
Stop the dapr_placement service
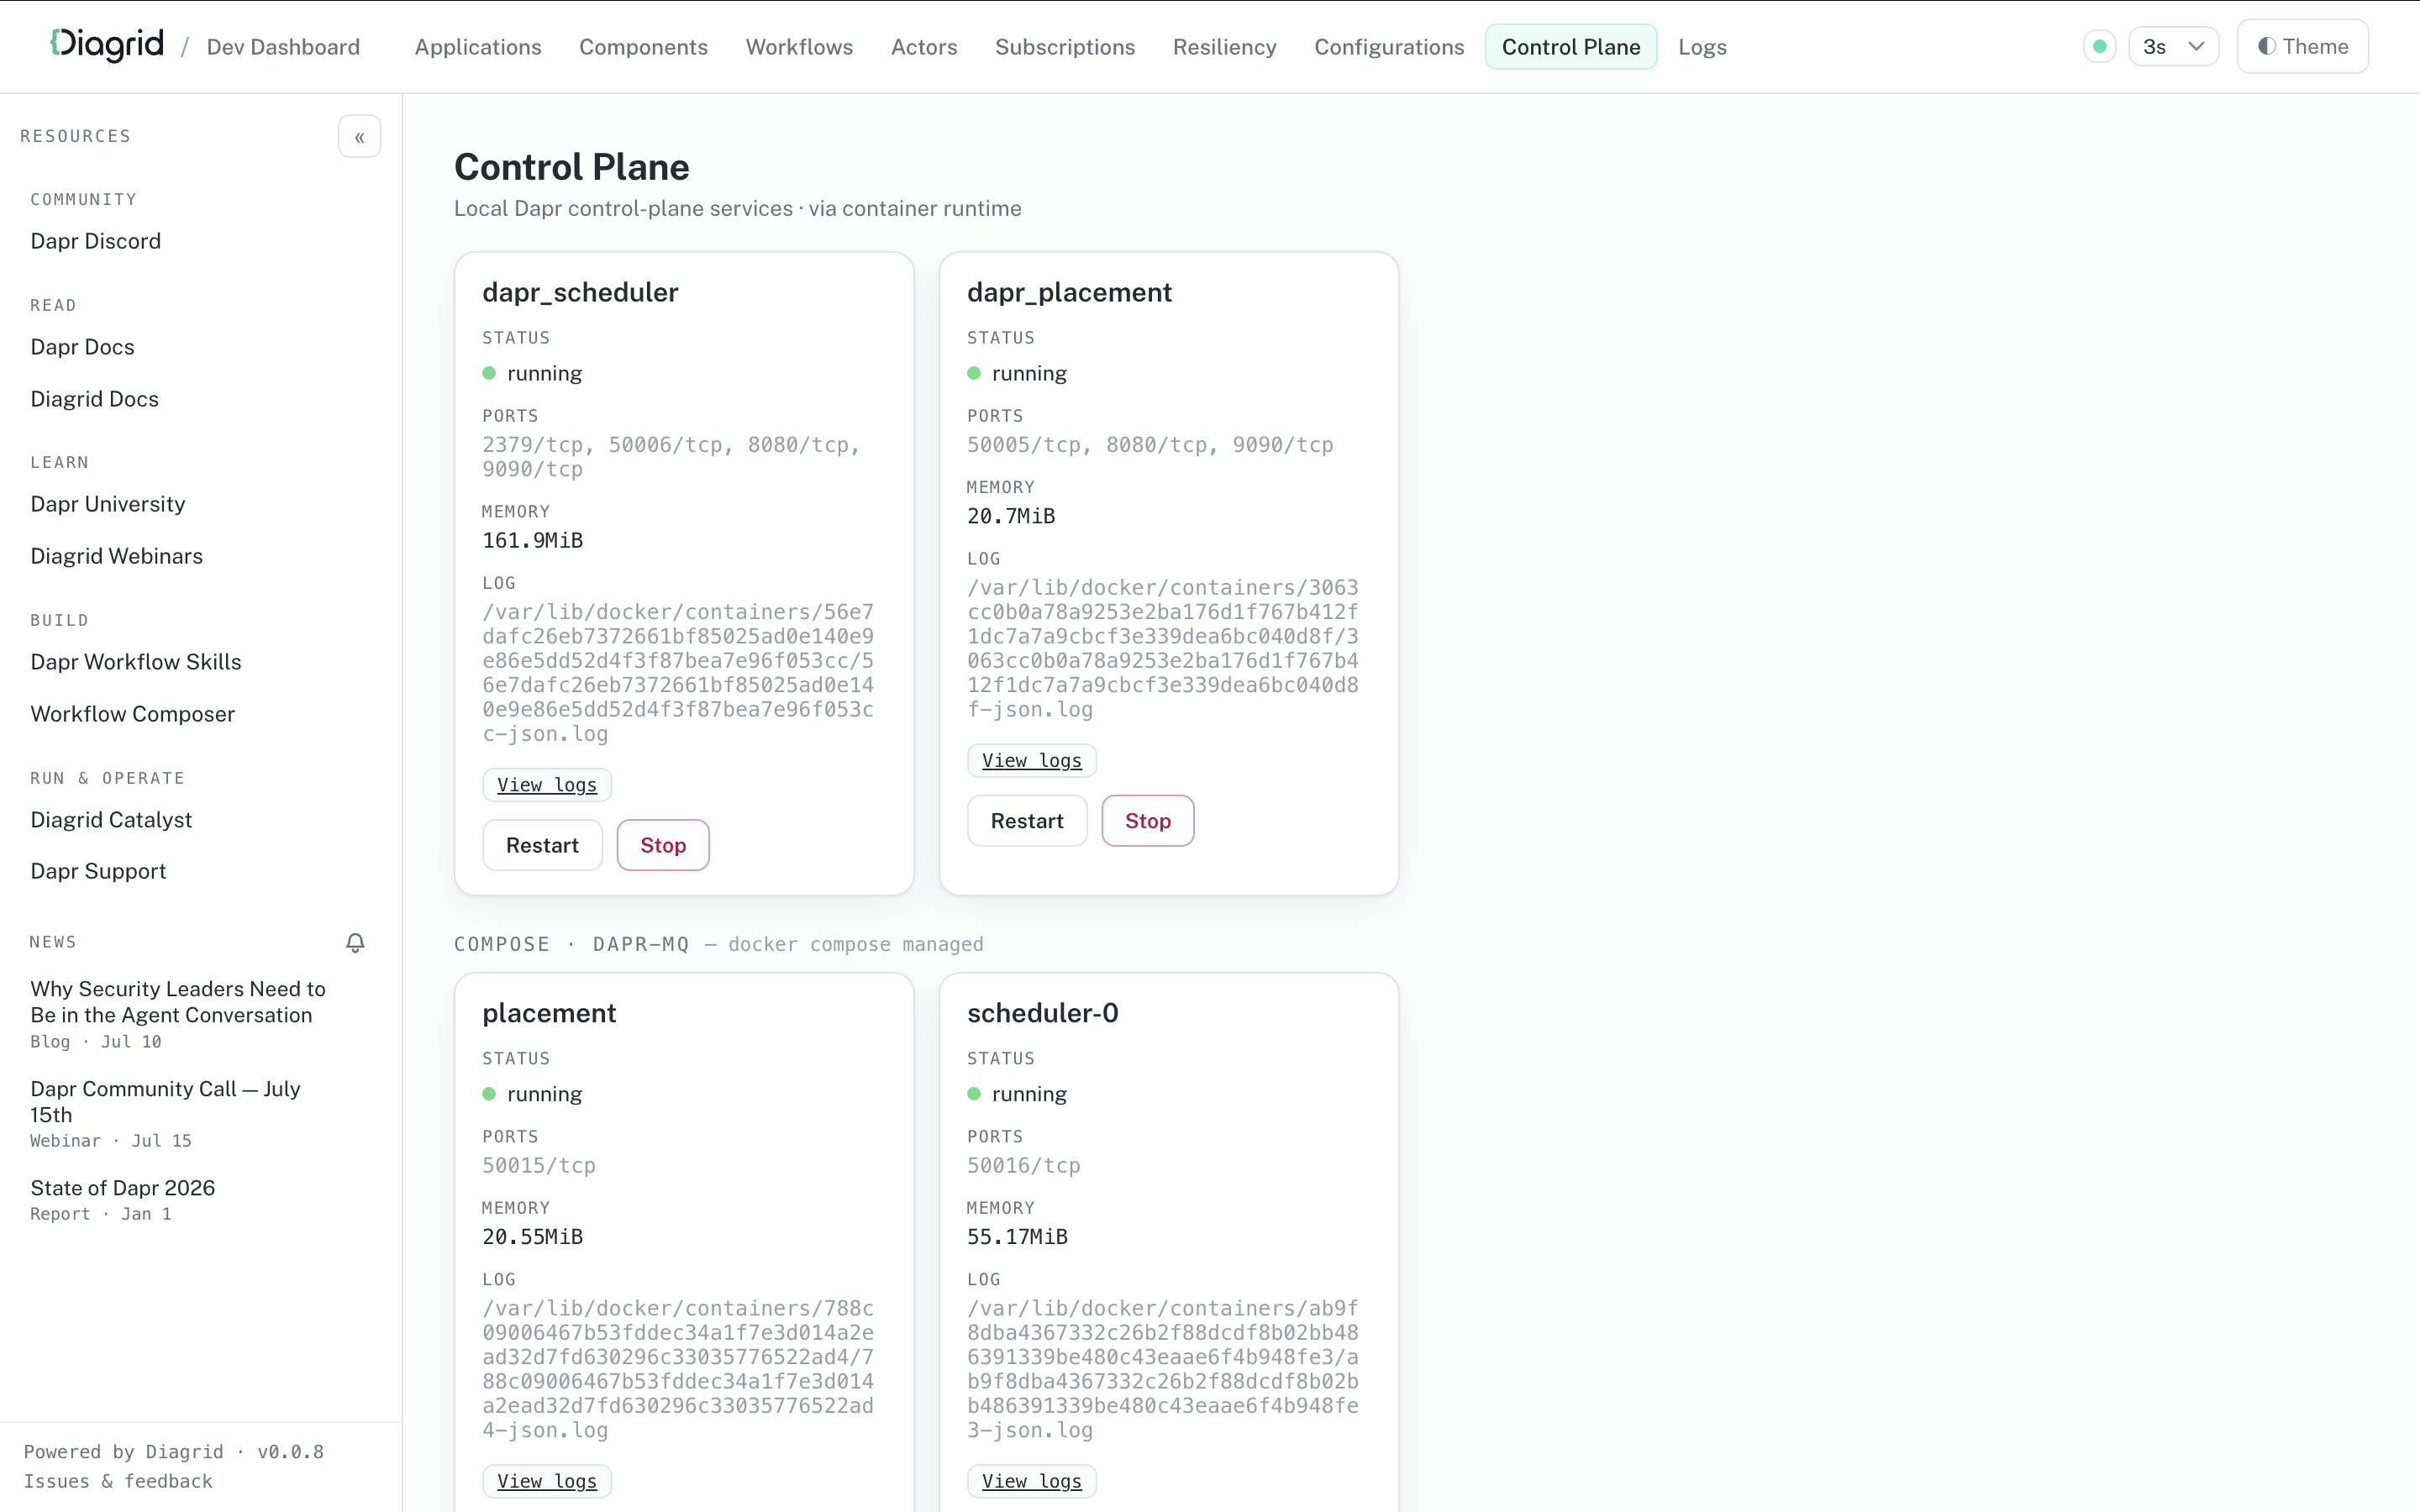1148,821
